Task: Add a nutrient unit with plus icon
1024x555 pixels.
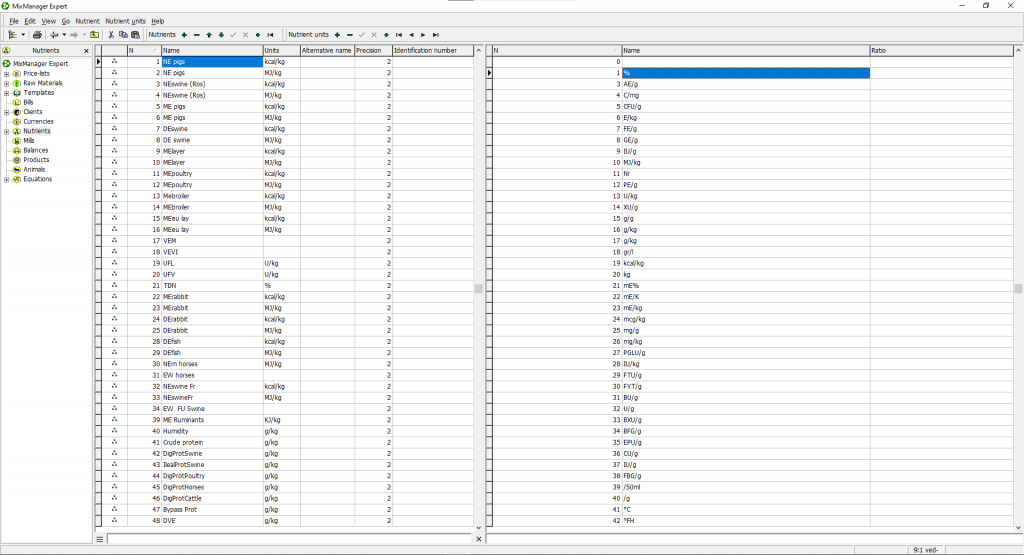Action: [x=337, y=35]
